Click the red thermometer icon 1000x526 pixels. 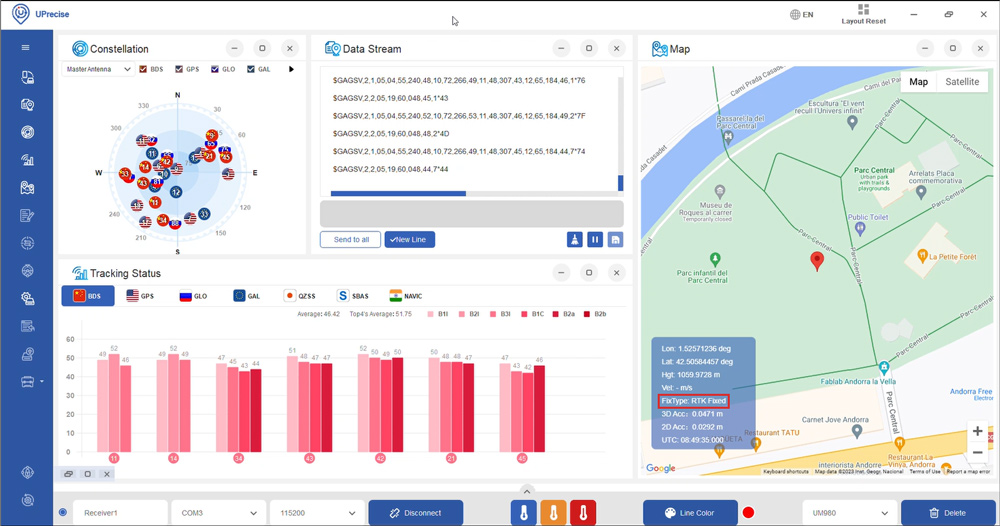583,513
